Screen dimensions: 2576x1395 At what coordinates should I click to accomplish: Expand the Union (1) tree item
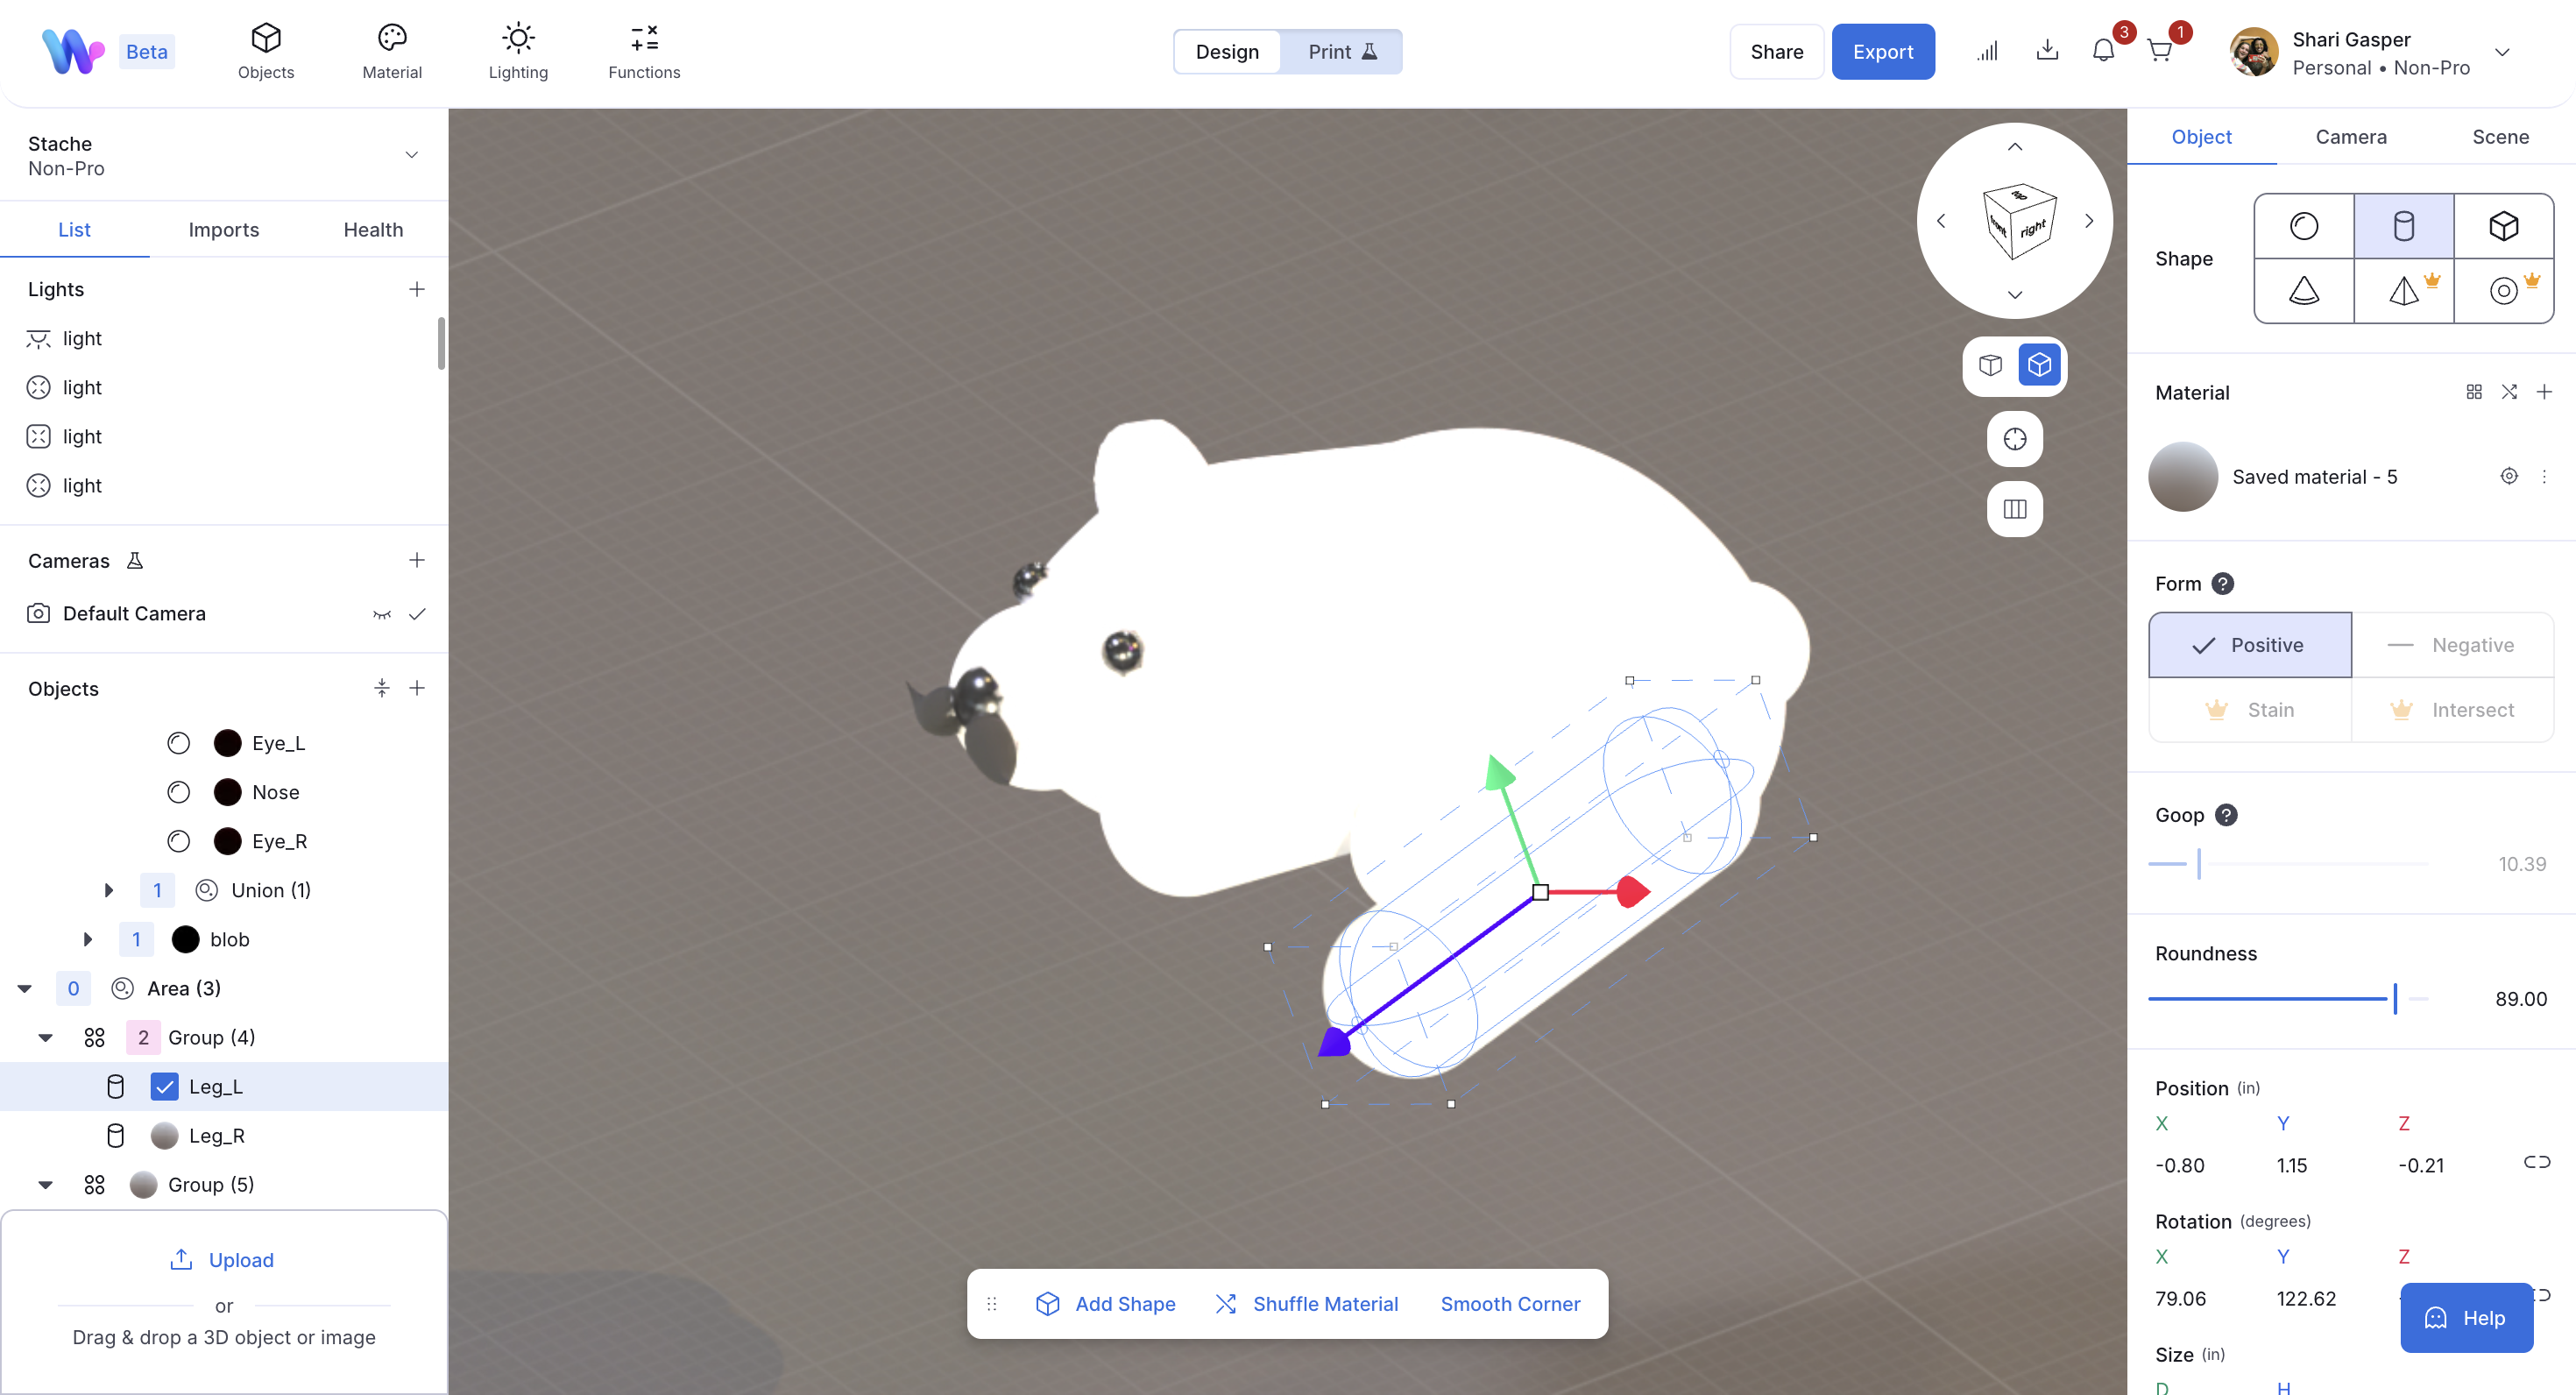[x=108, y=890]
